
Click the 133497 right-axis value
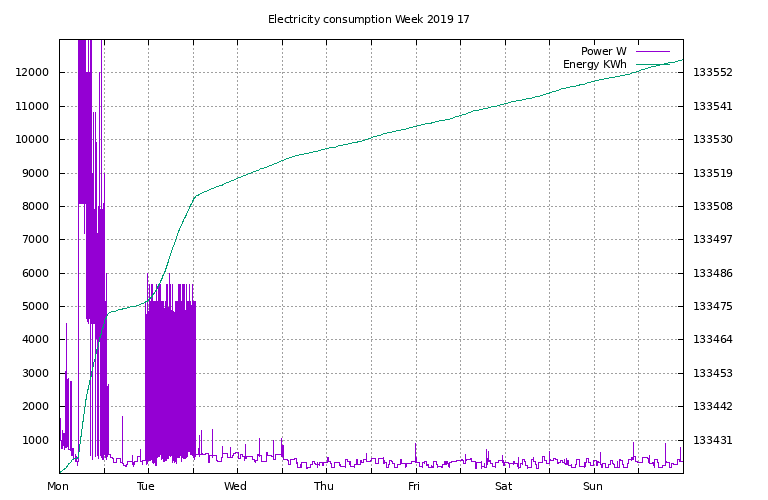(x=713, y=239)
